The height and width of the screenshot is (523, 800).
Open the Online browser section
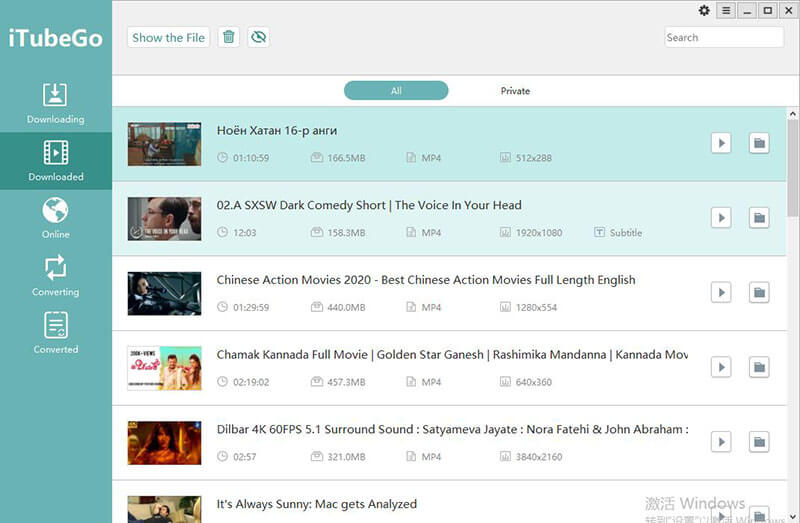point(56,218)
